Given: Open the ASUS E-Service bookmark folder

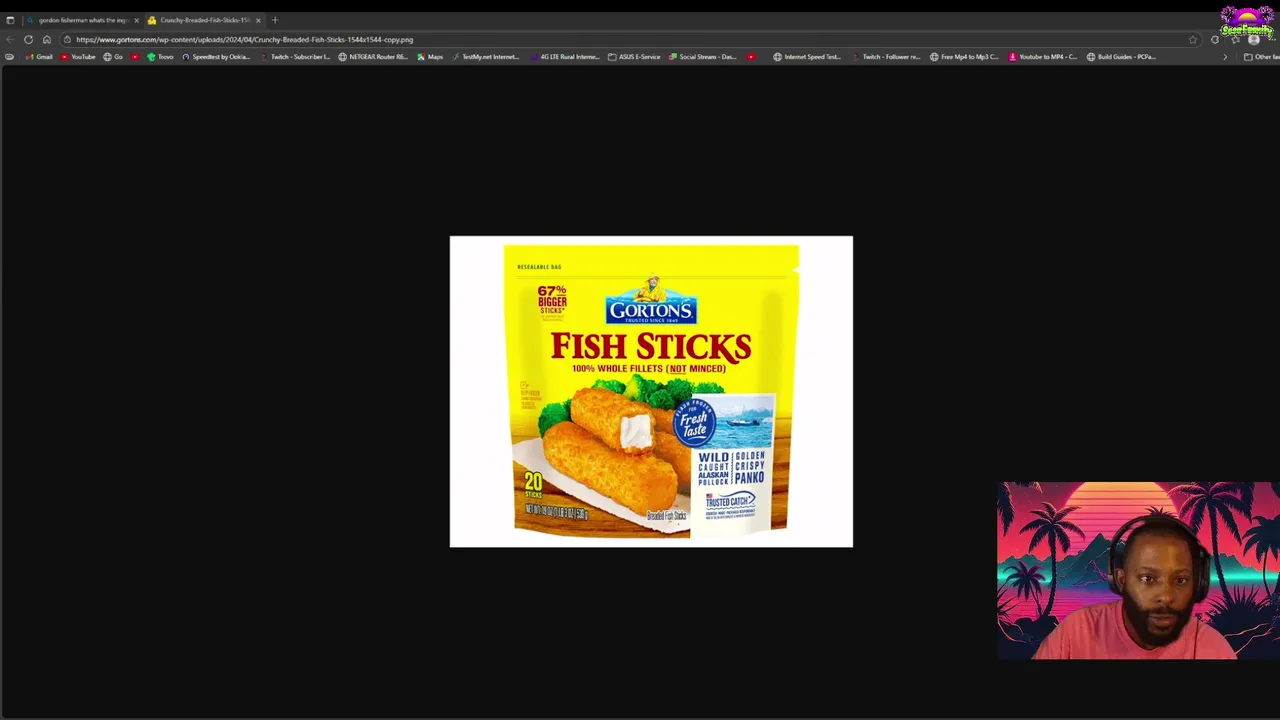Looking at the screenshot, I should click(634, 57).
